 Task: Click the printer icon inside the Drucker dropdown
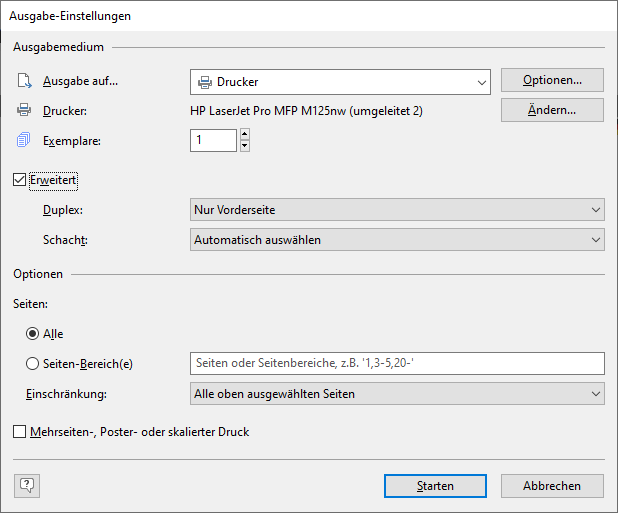click(205, 81)
